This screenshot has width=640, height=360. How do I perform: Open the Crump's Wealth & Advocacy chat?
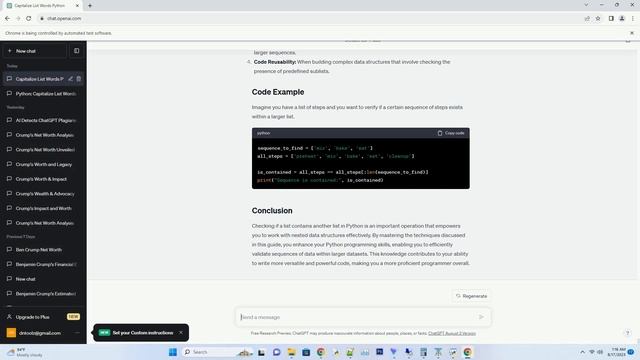[x=43, y=193]
